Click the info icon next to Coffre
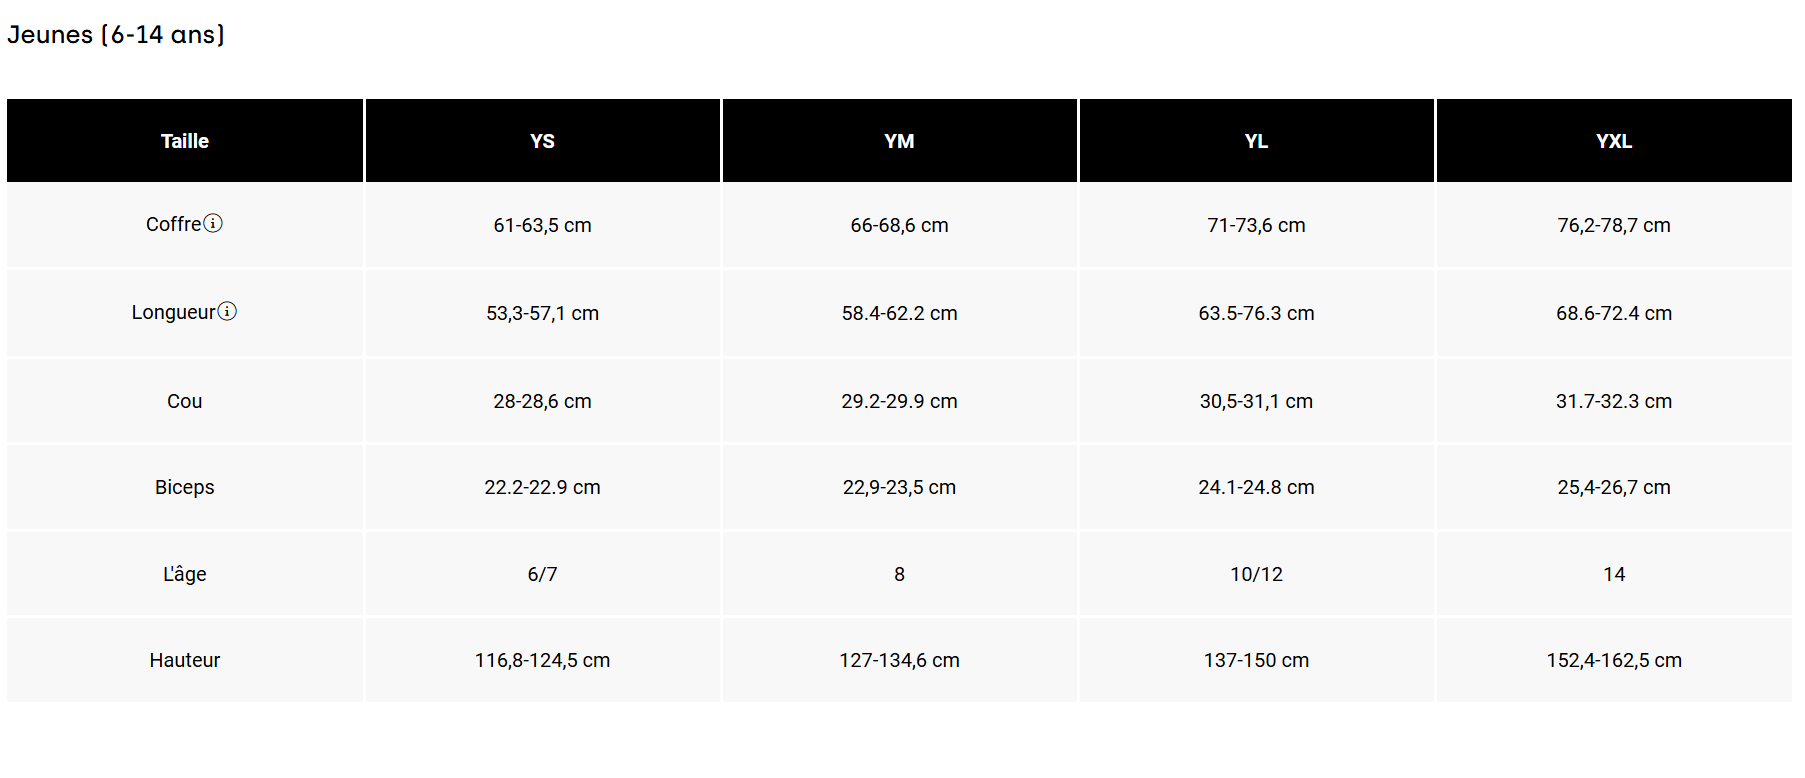This screenshot has width=1805, height=778. (x=213, y=223)
